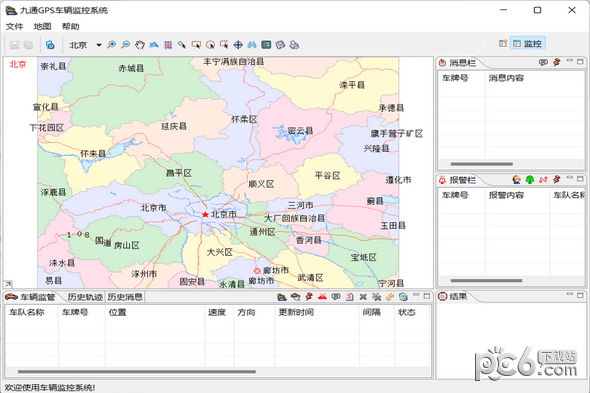Maximize the 消息栏 panel
Screen dimensions: 590x393
[580, 61]
